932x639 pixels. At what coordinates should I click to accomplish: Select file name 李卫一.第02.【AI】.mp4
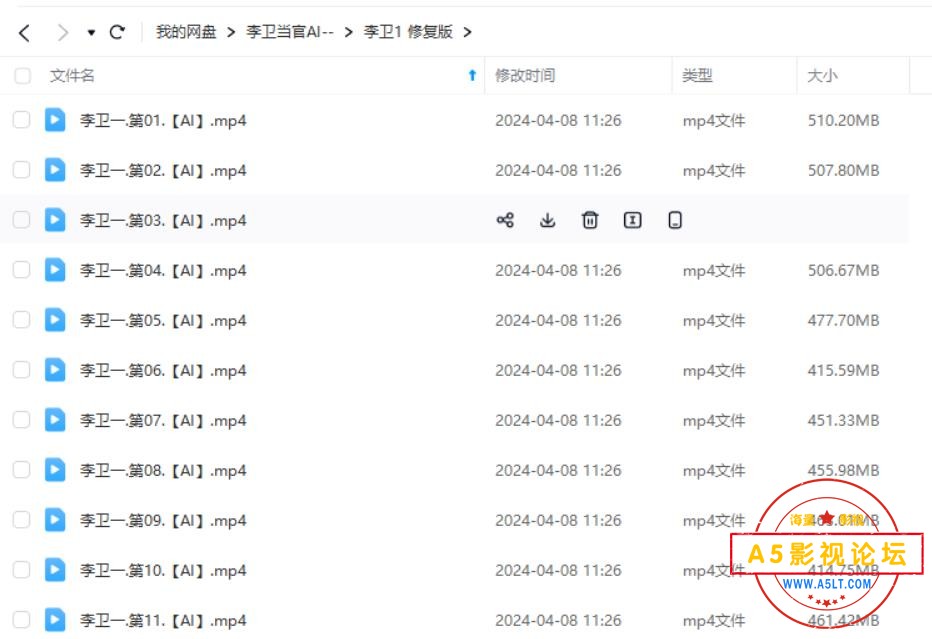click(x=163, y=171)
